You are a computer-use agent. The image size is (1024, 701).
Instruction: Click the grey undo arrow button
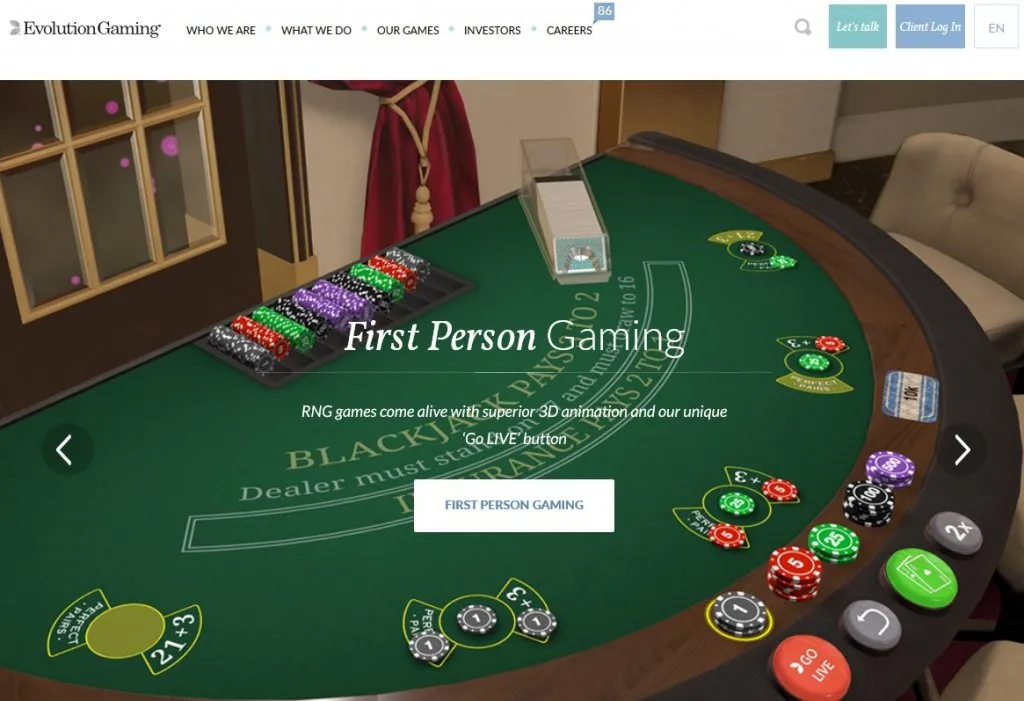(x=873, y=622)
